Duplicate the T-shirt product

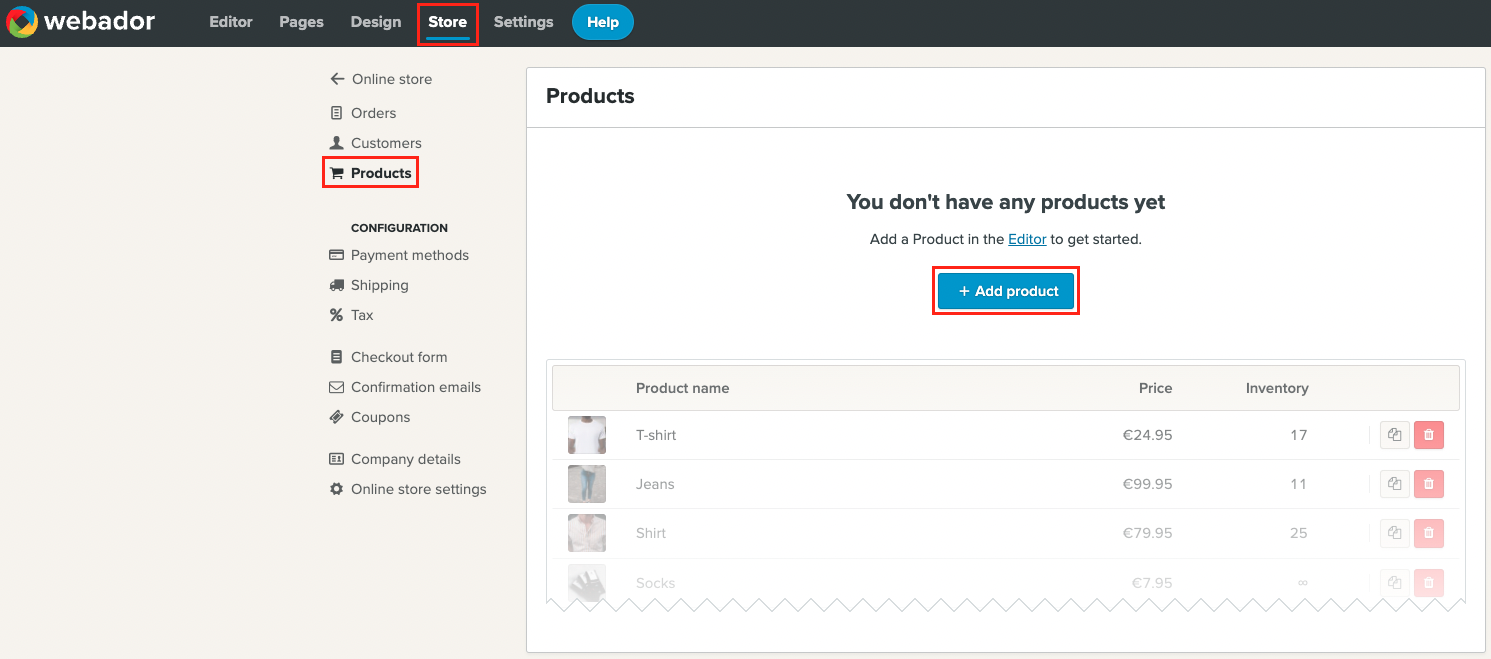[x=1394, y=435]
